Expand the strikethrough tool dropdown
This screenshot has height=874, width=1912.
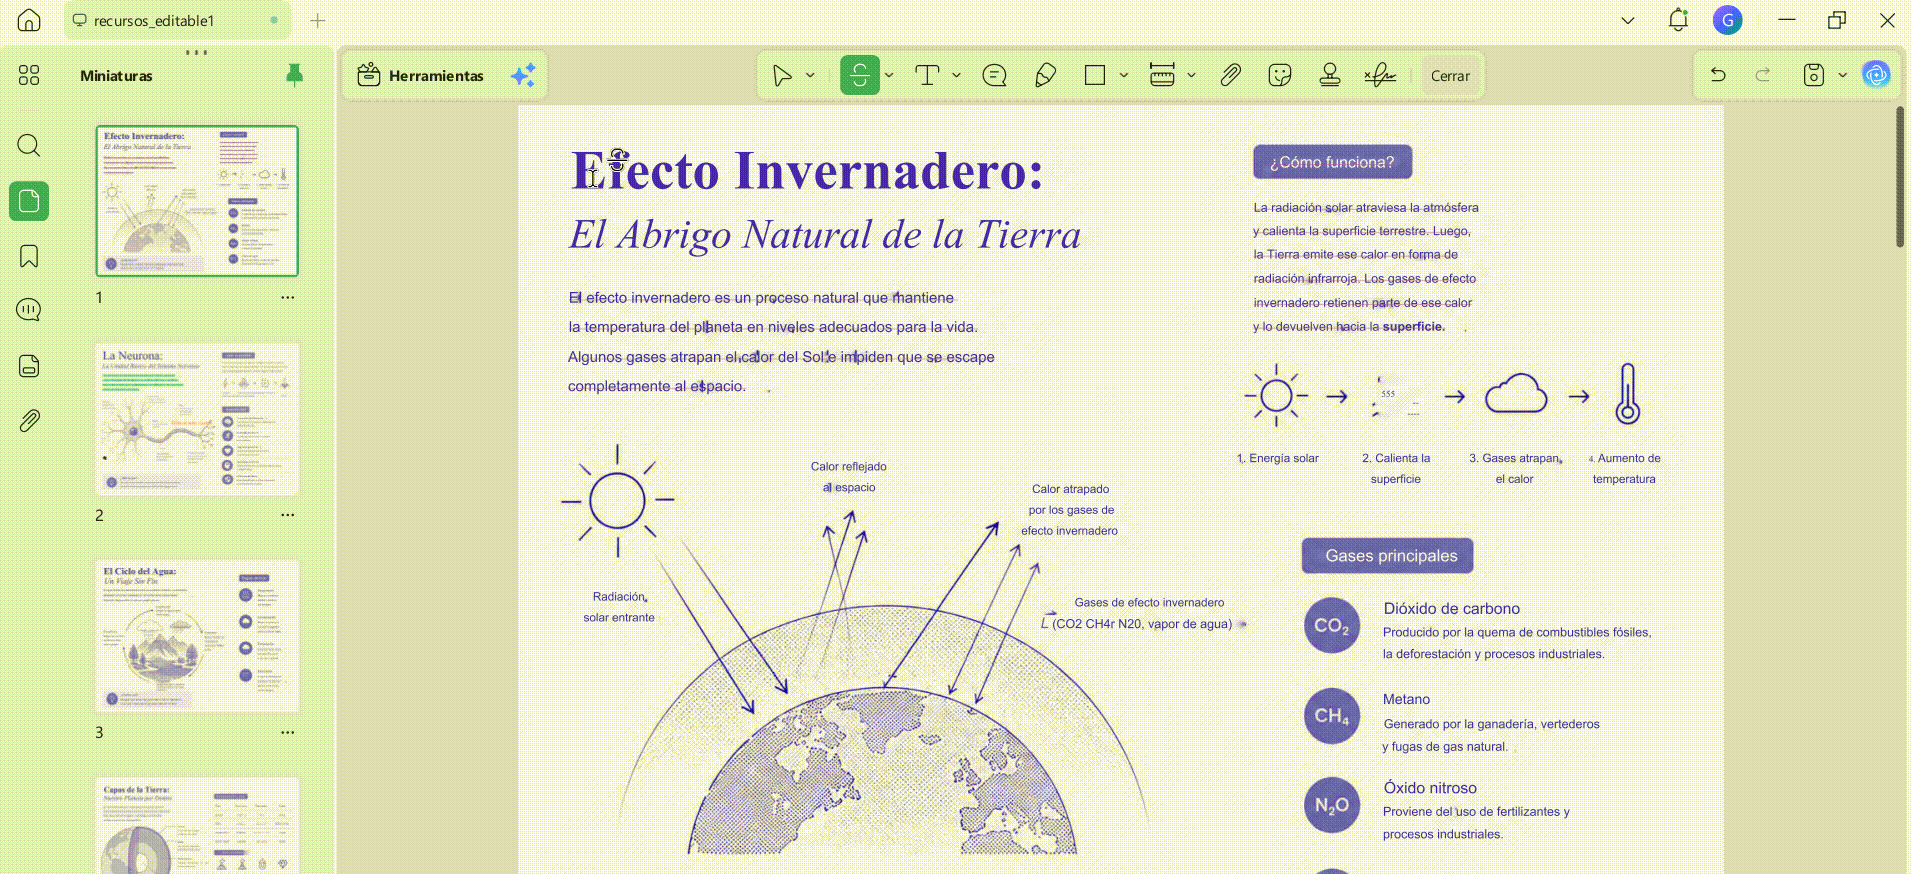click(889, 75)
